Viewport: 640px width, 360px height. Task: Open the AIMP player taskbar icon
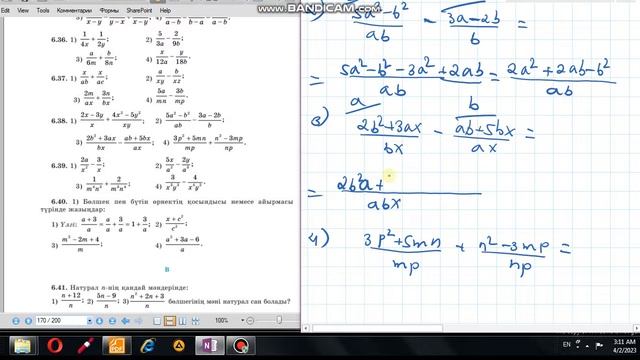178,346
